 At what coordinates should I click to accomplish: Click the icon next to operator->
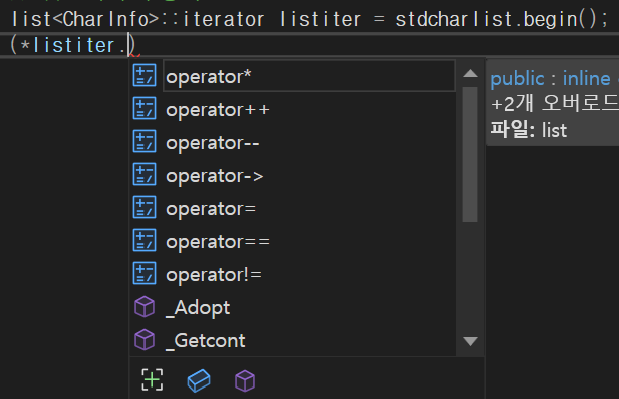click(144, 175)
